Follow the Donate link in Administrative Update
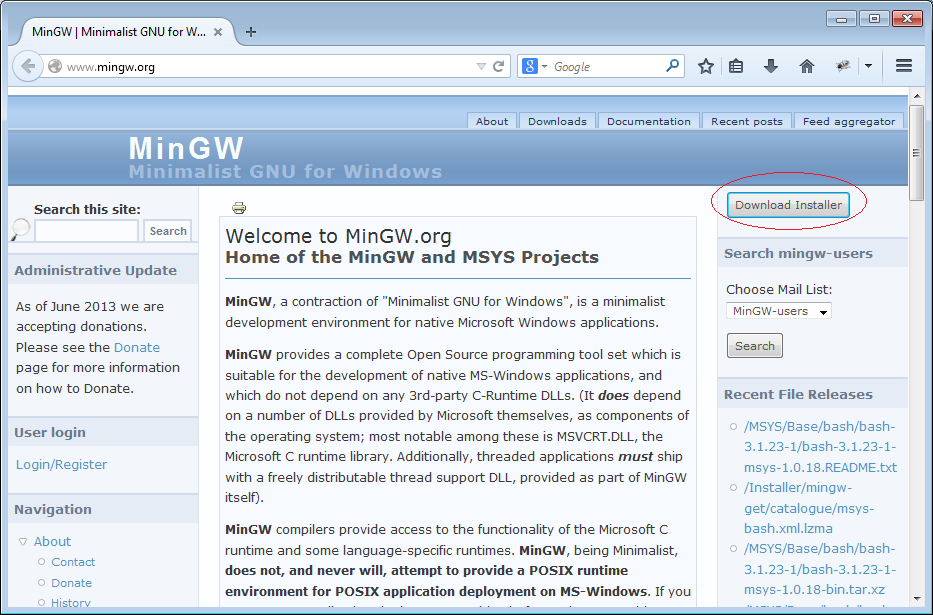Image resolution: width=933 pixels, height=615 pixels. pyautogui.click(x=137, y=347)
